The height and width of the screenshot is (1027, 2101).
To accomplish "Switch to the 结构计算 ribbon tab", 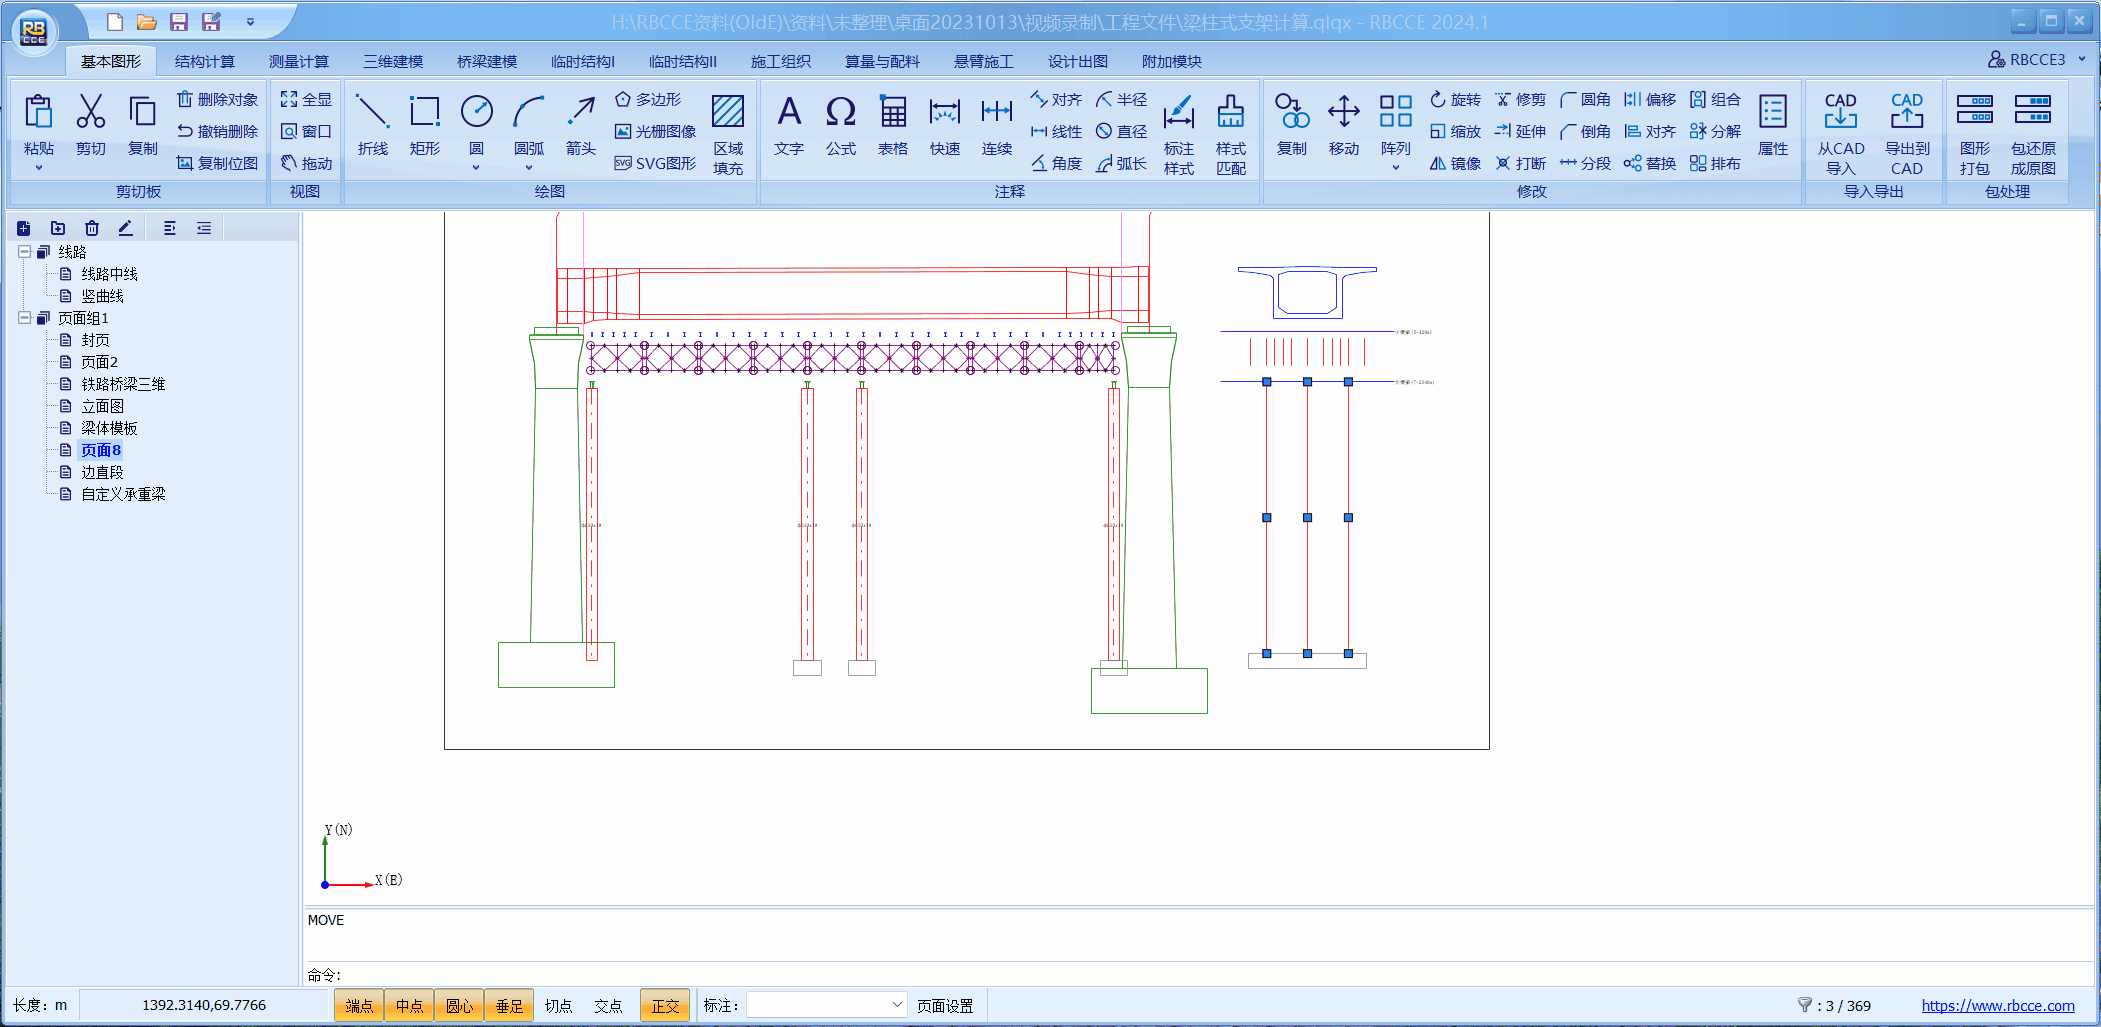I will tap(204, 61).
